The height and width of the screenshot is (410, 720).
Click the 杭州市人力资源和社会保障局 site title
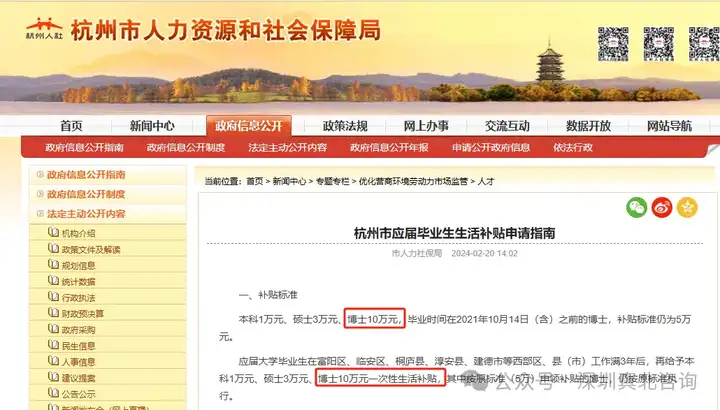(x=225, y=30)
